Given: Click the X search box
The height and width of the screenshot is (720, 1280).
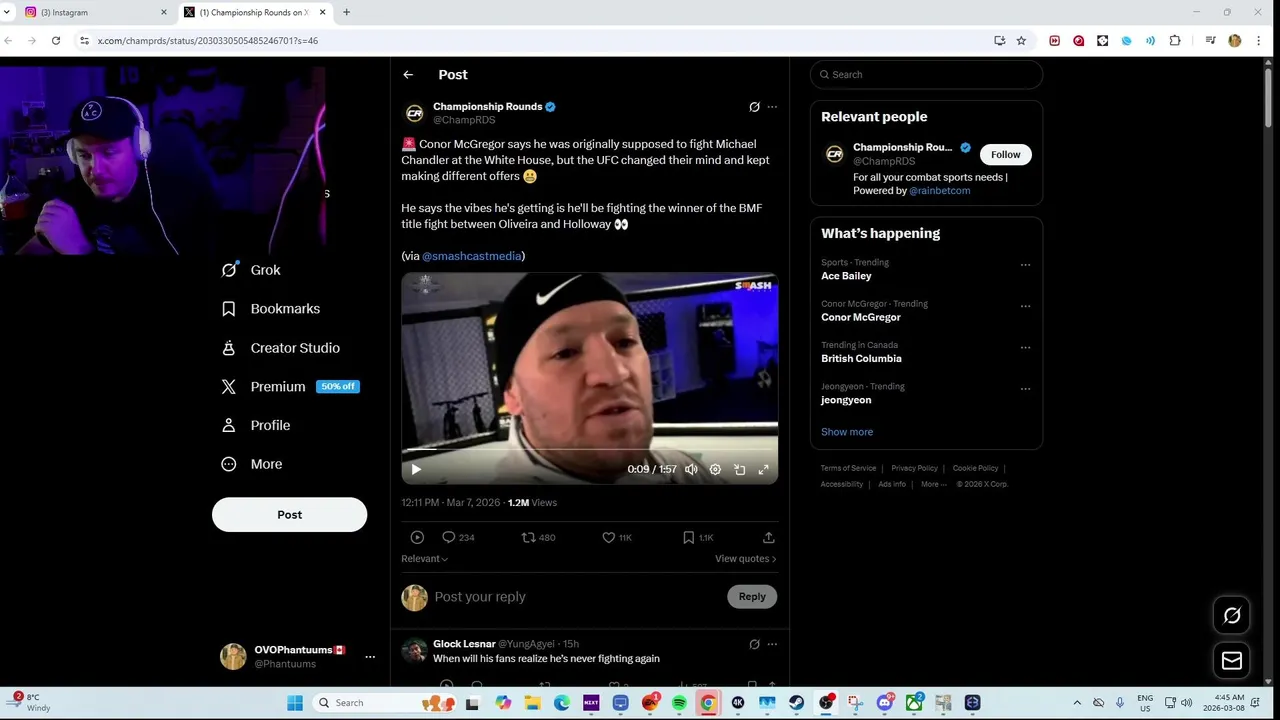Looking at the screenshot, I should click(926, 75).
